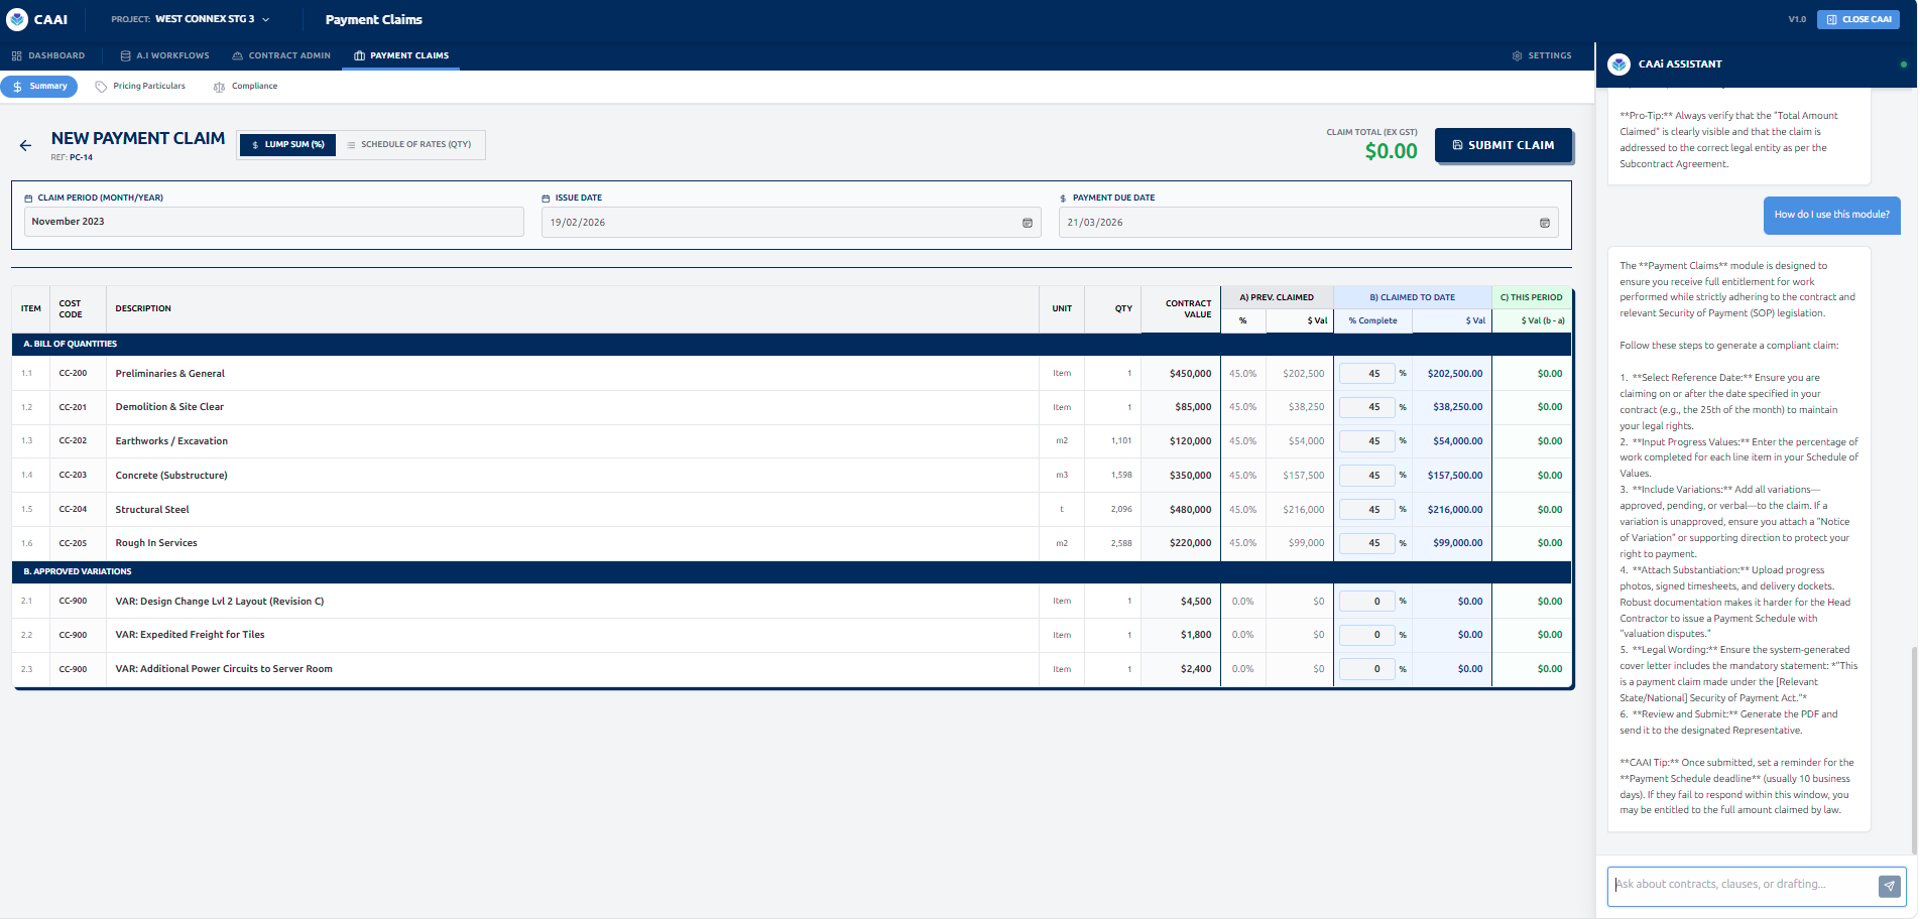
Task: Click the 'How do I use this module?' message
Action: coord(1832,215)
